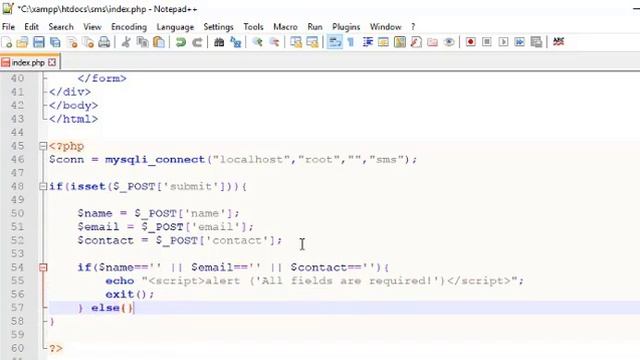Collapse the if(isset fold marker on line 48
Screen dimensions: 640x360
coord(43,187)
